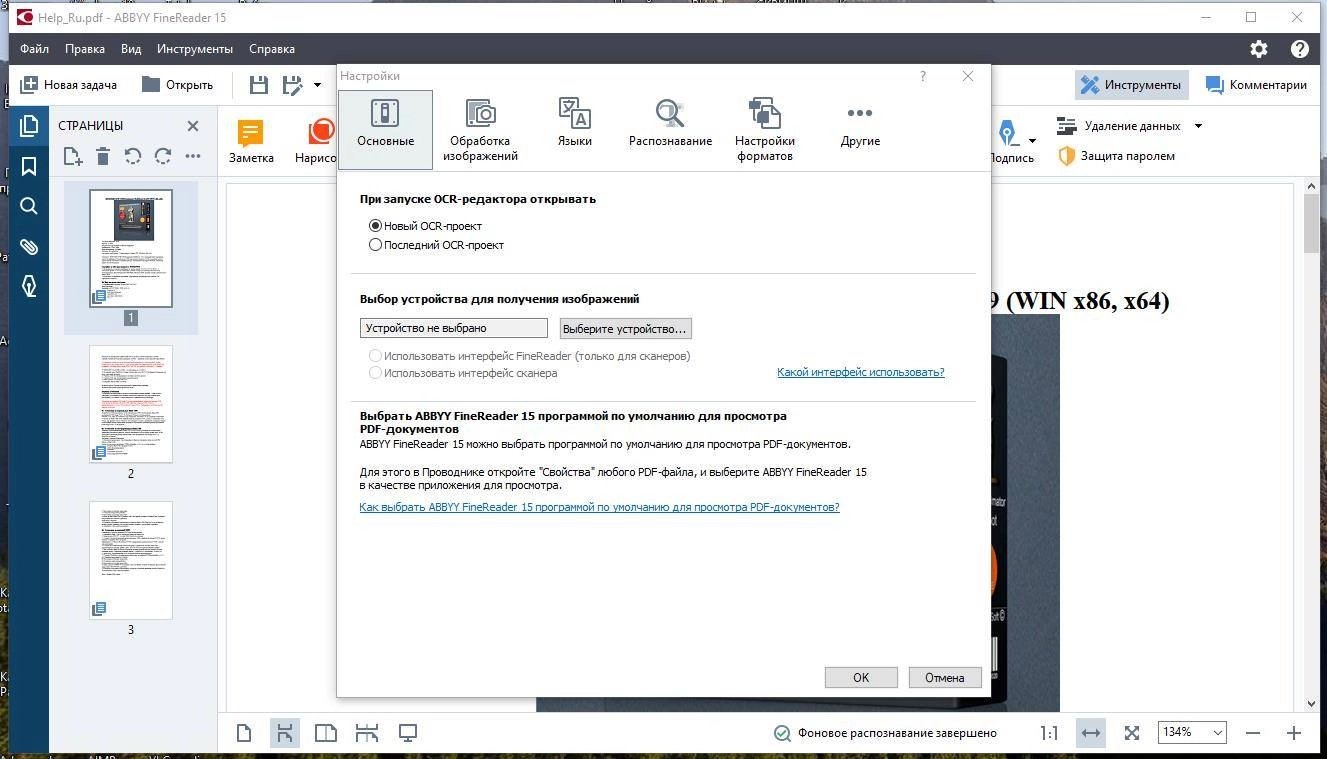Open the Комментарии panel
The image size is (1327, 759).
1256,85
